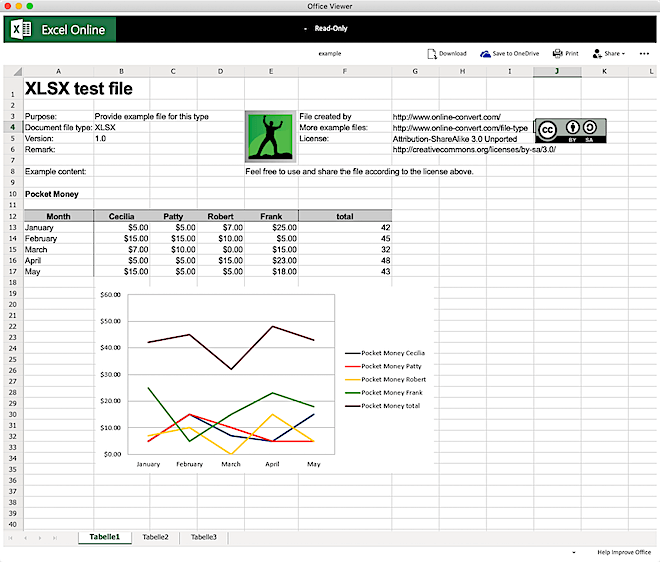Select the Cecilia column header cell
The height and width of the screenshot is (562, 660).
click(x=122, y=216)
